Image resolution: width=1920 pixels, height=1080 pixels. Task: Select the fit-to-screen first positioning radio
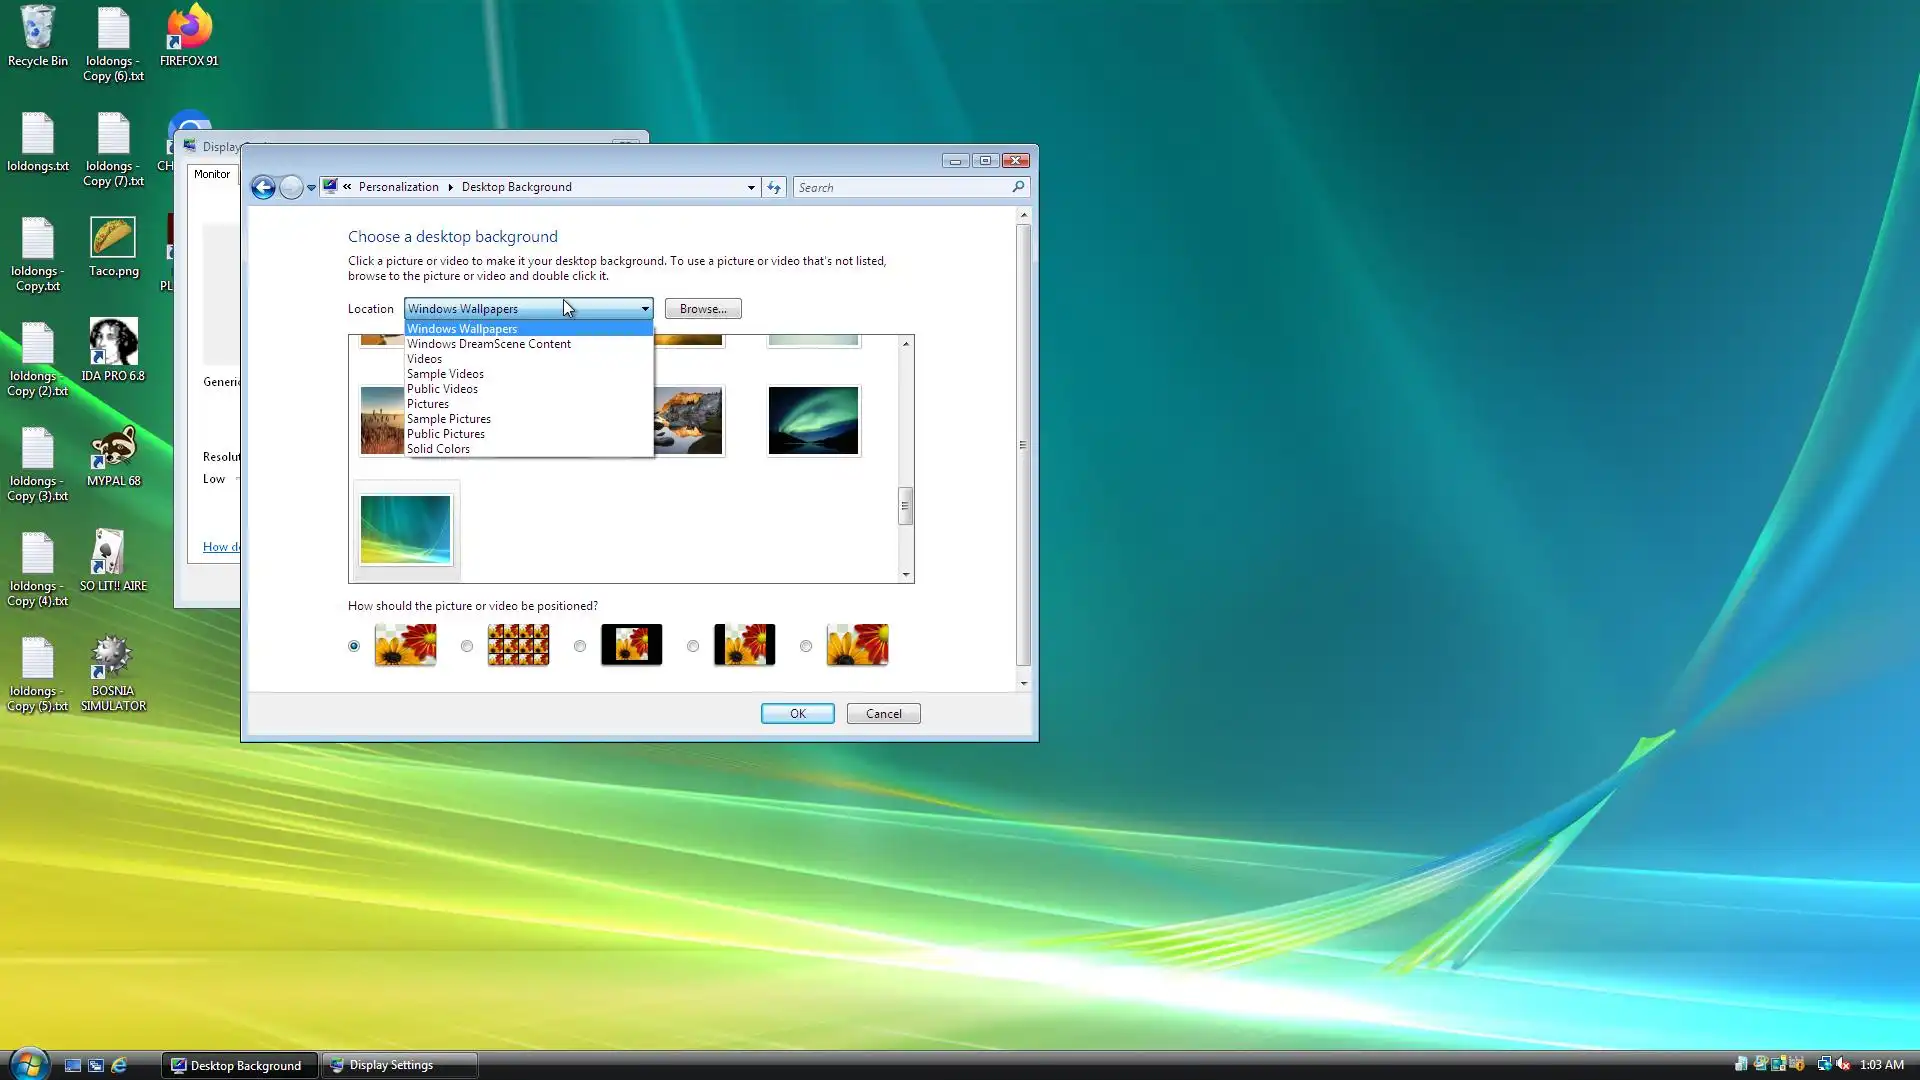coord(354,646)
